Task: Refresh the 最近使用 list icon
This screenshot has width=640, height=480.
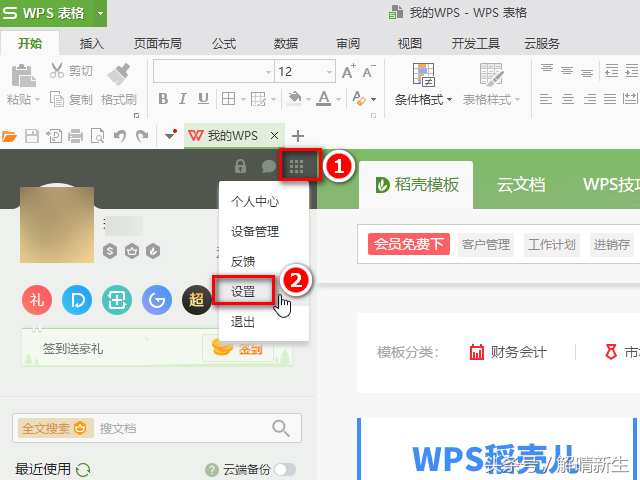Action: coord(83,469)
